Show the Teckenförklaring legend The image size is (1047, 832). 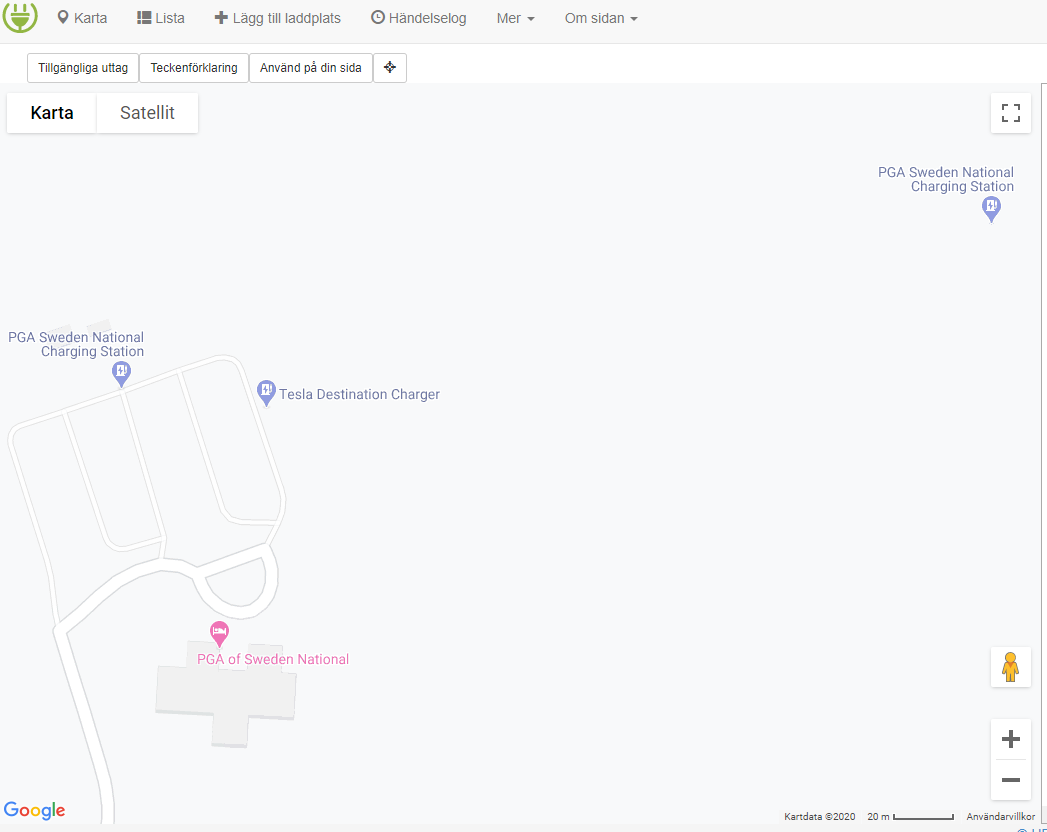click(194, 68)
